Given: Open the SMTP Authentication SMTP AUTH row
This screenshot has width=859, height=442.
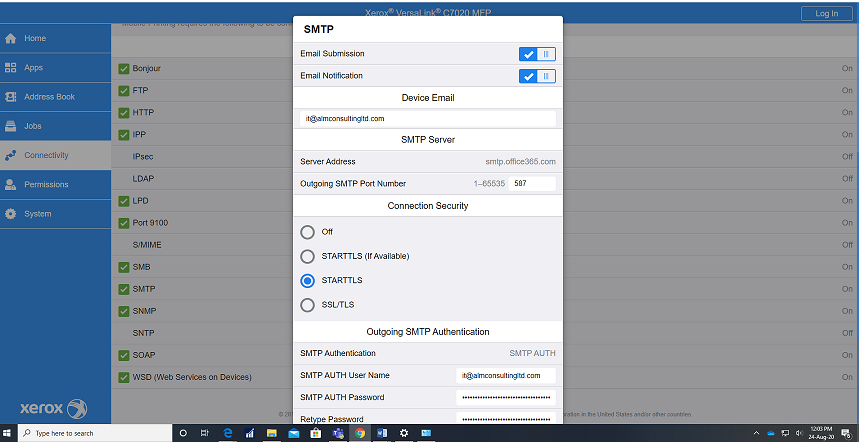Looking at the screenshot, I should (x=428, y=353).
